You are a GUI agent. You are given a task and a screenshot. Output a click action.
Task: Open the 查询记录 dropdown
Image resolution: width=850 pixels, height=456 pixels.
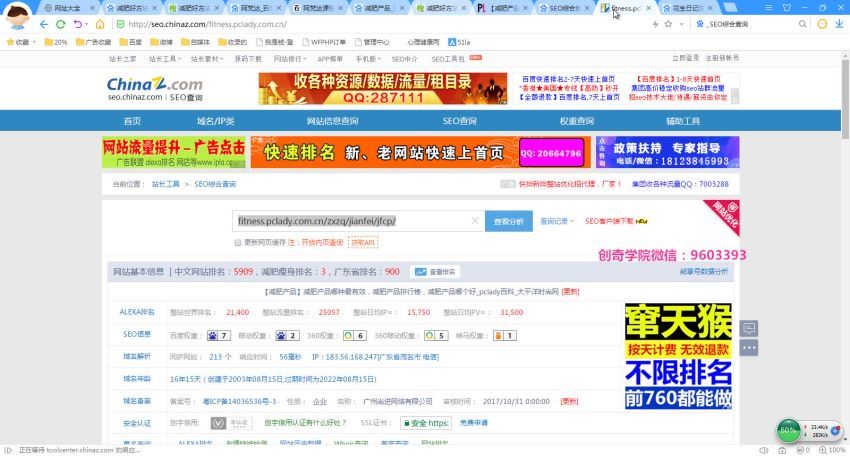557,221
